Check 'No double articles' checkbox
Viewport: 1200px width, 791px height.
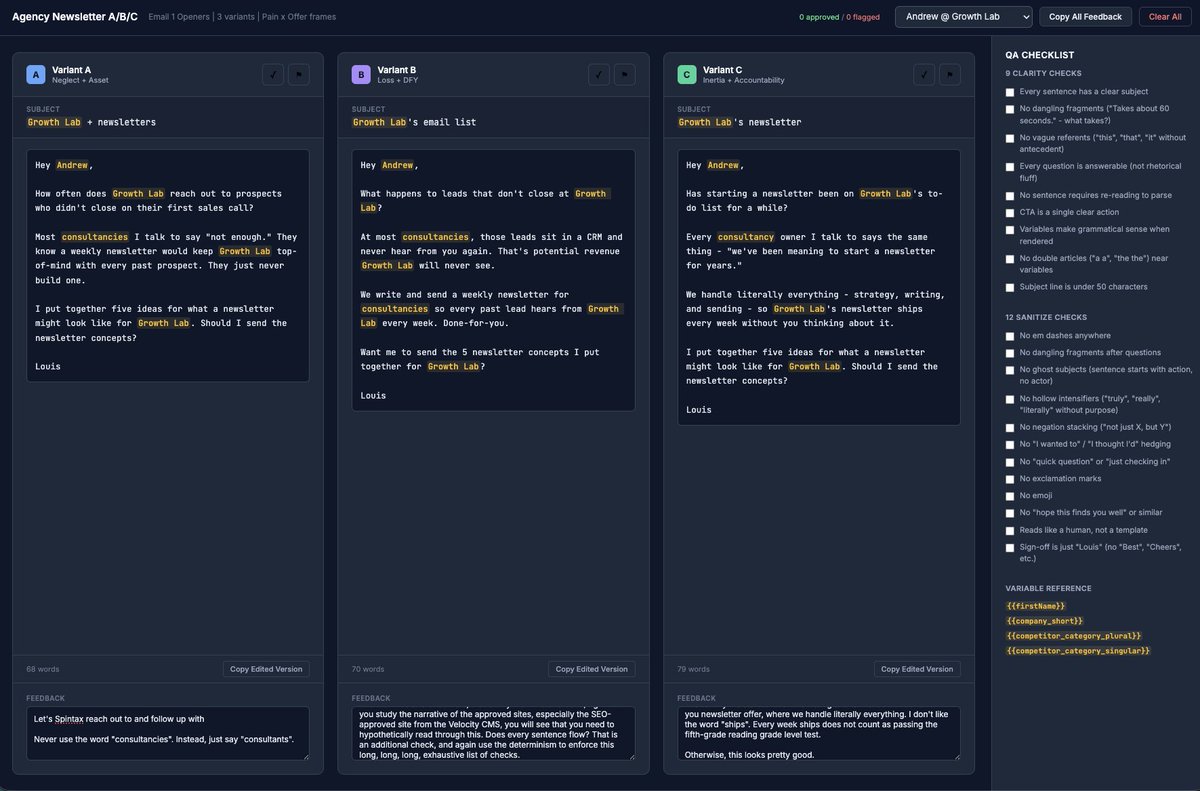pyautogui.click(x=1010, y=259)
